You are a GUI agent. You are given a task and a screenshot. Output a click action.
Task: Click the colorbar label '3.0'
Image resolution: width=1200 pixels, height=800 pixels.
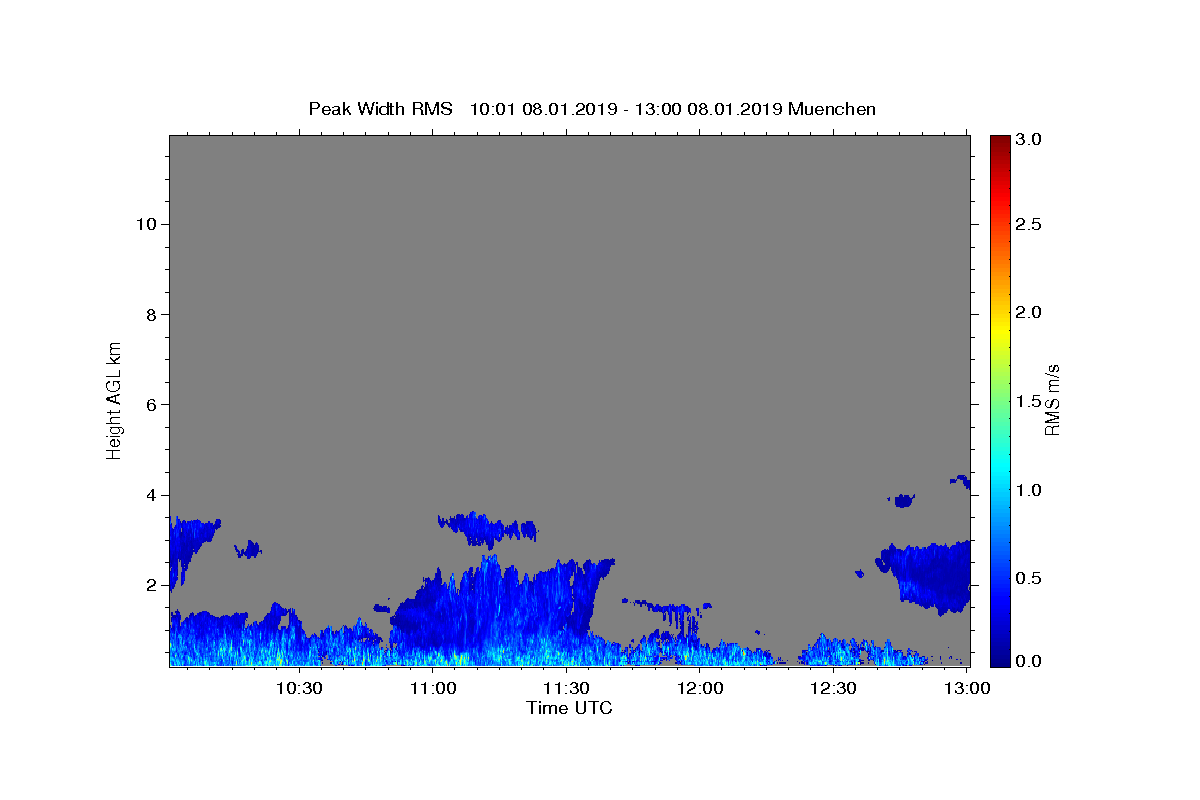click(x=1030, y=139)
